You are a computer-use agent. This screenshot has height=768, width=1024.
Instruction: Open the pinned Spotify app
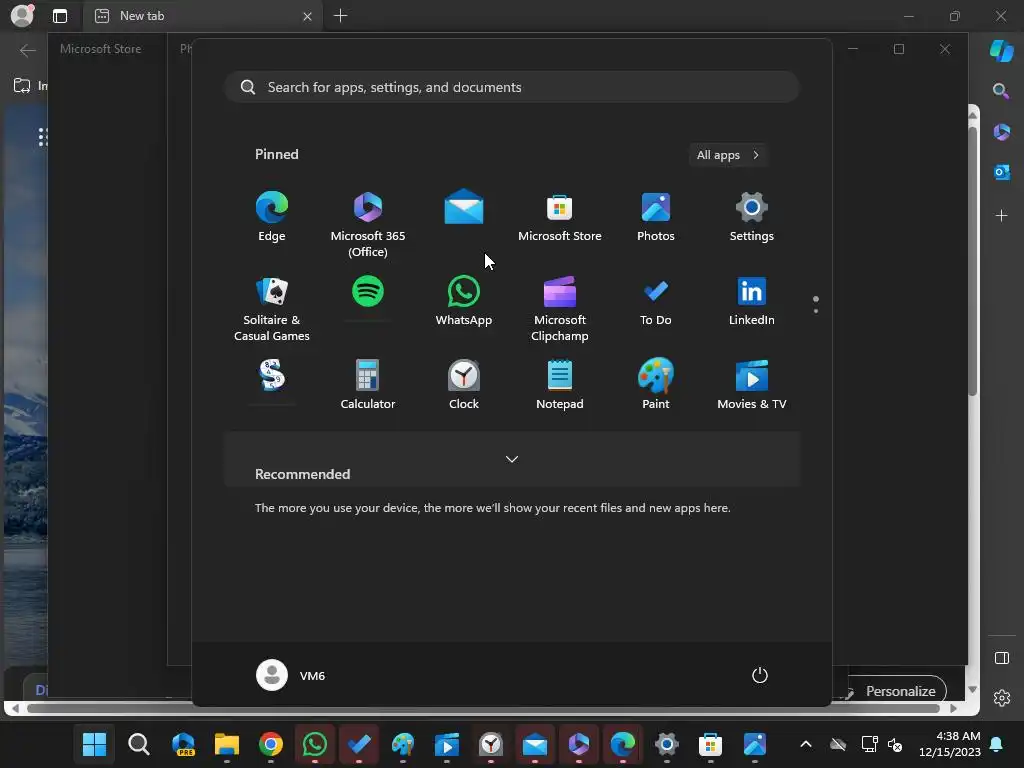[368, 291]
